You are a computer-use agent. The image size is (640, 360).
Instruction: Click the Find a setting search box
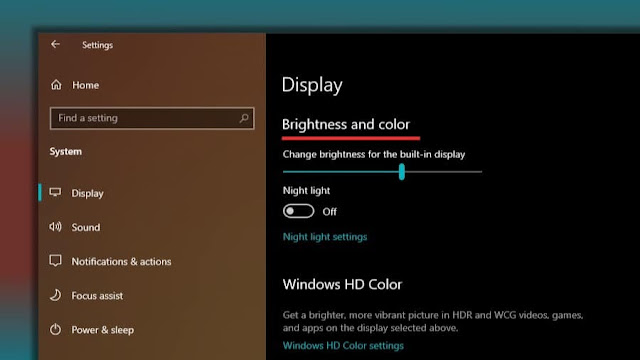click(x=152, y=118)
